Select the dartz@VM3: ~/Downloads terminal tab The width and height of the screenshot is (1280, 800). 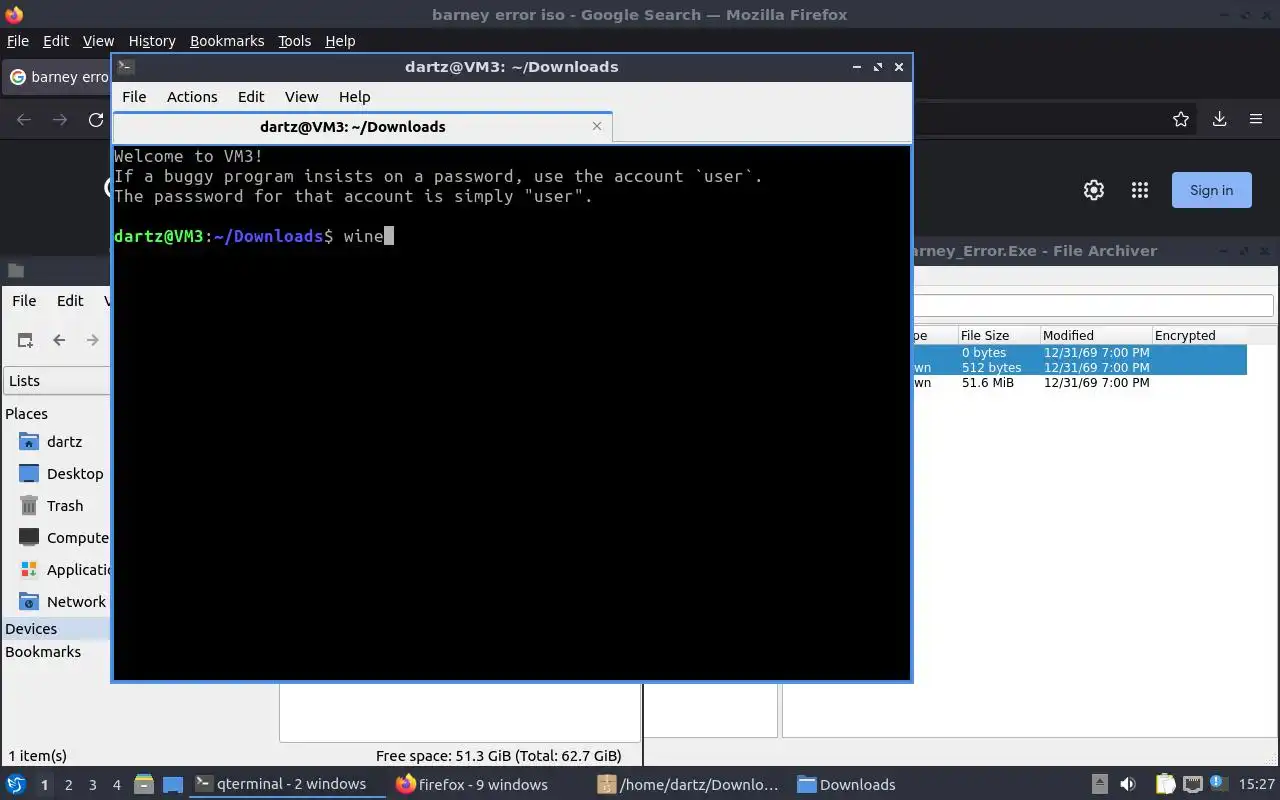(362, 127)
